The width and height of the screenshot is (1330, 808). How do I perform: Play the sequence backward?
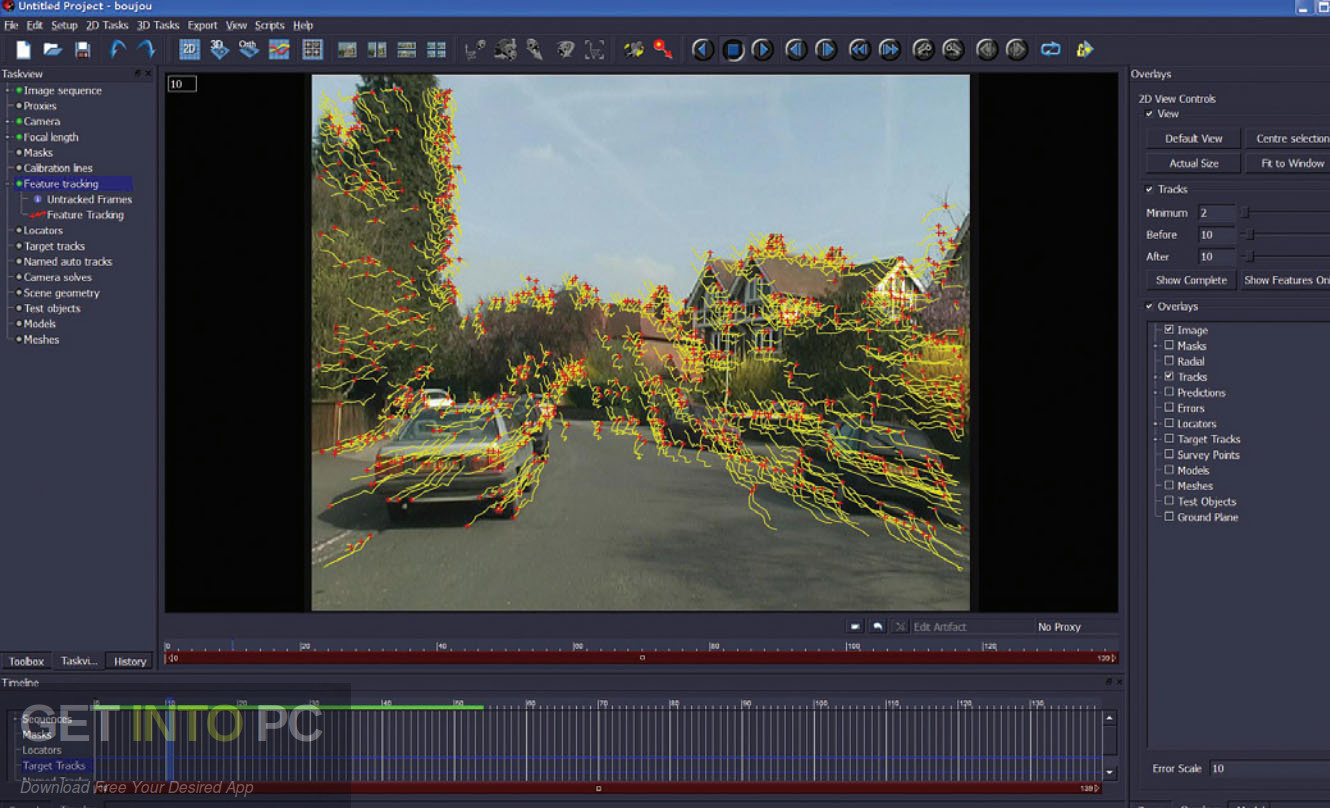[702, 49]
